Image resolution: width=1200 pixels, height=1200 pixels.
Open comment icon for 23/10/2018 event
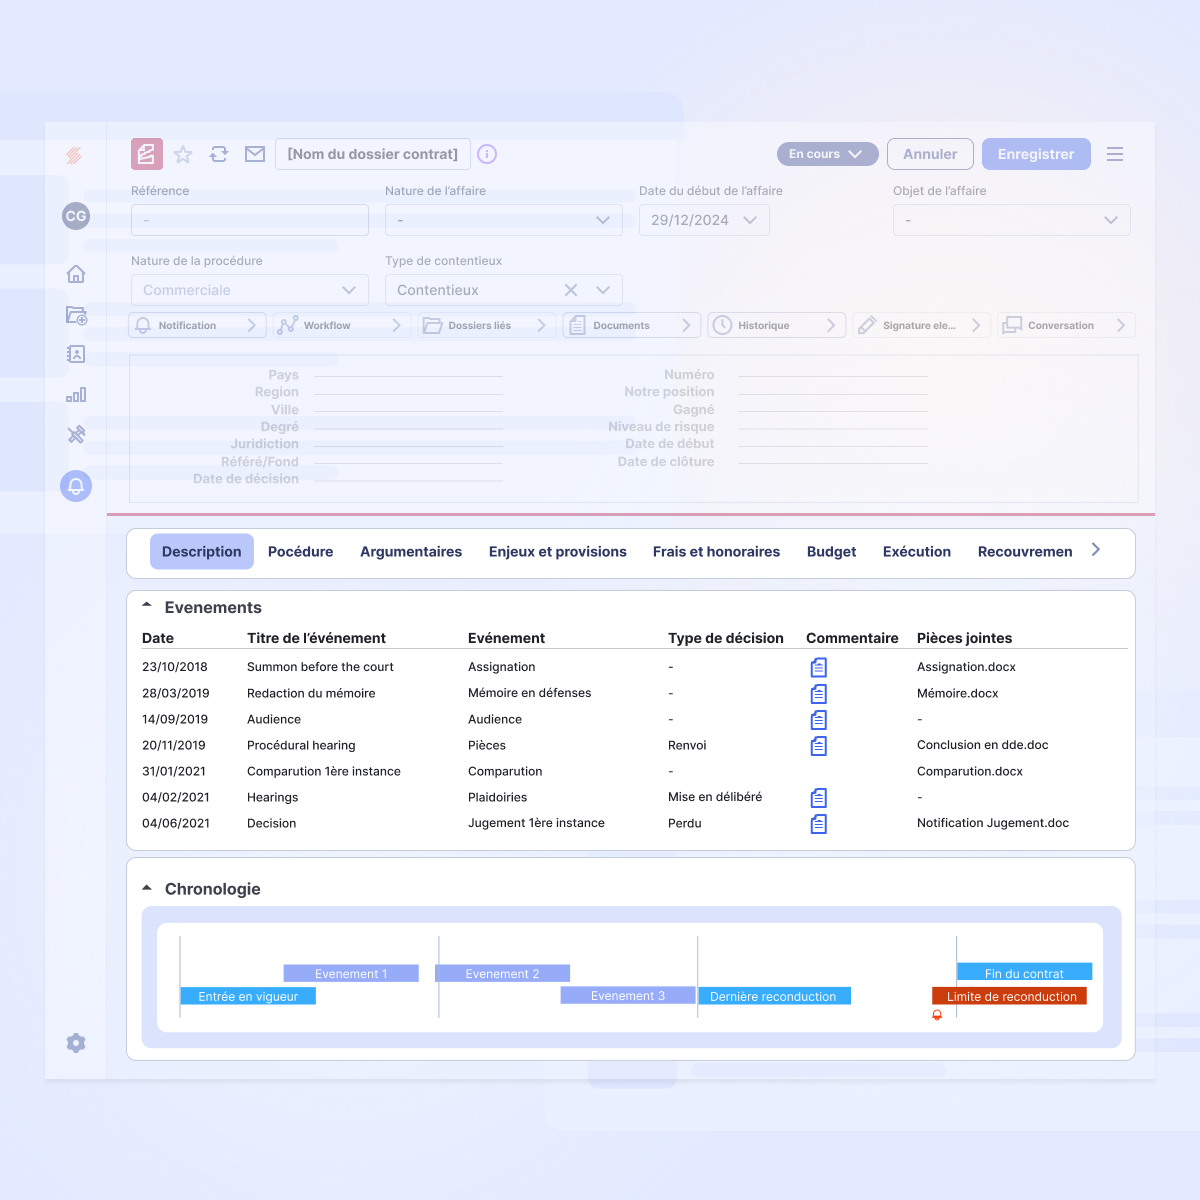coord(819,667)
